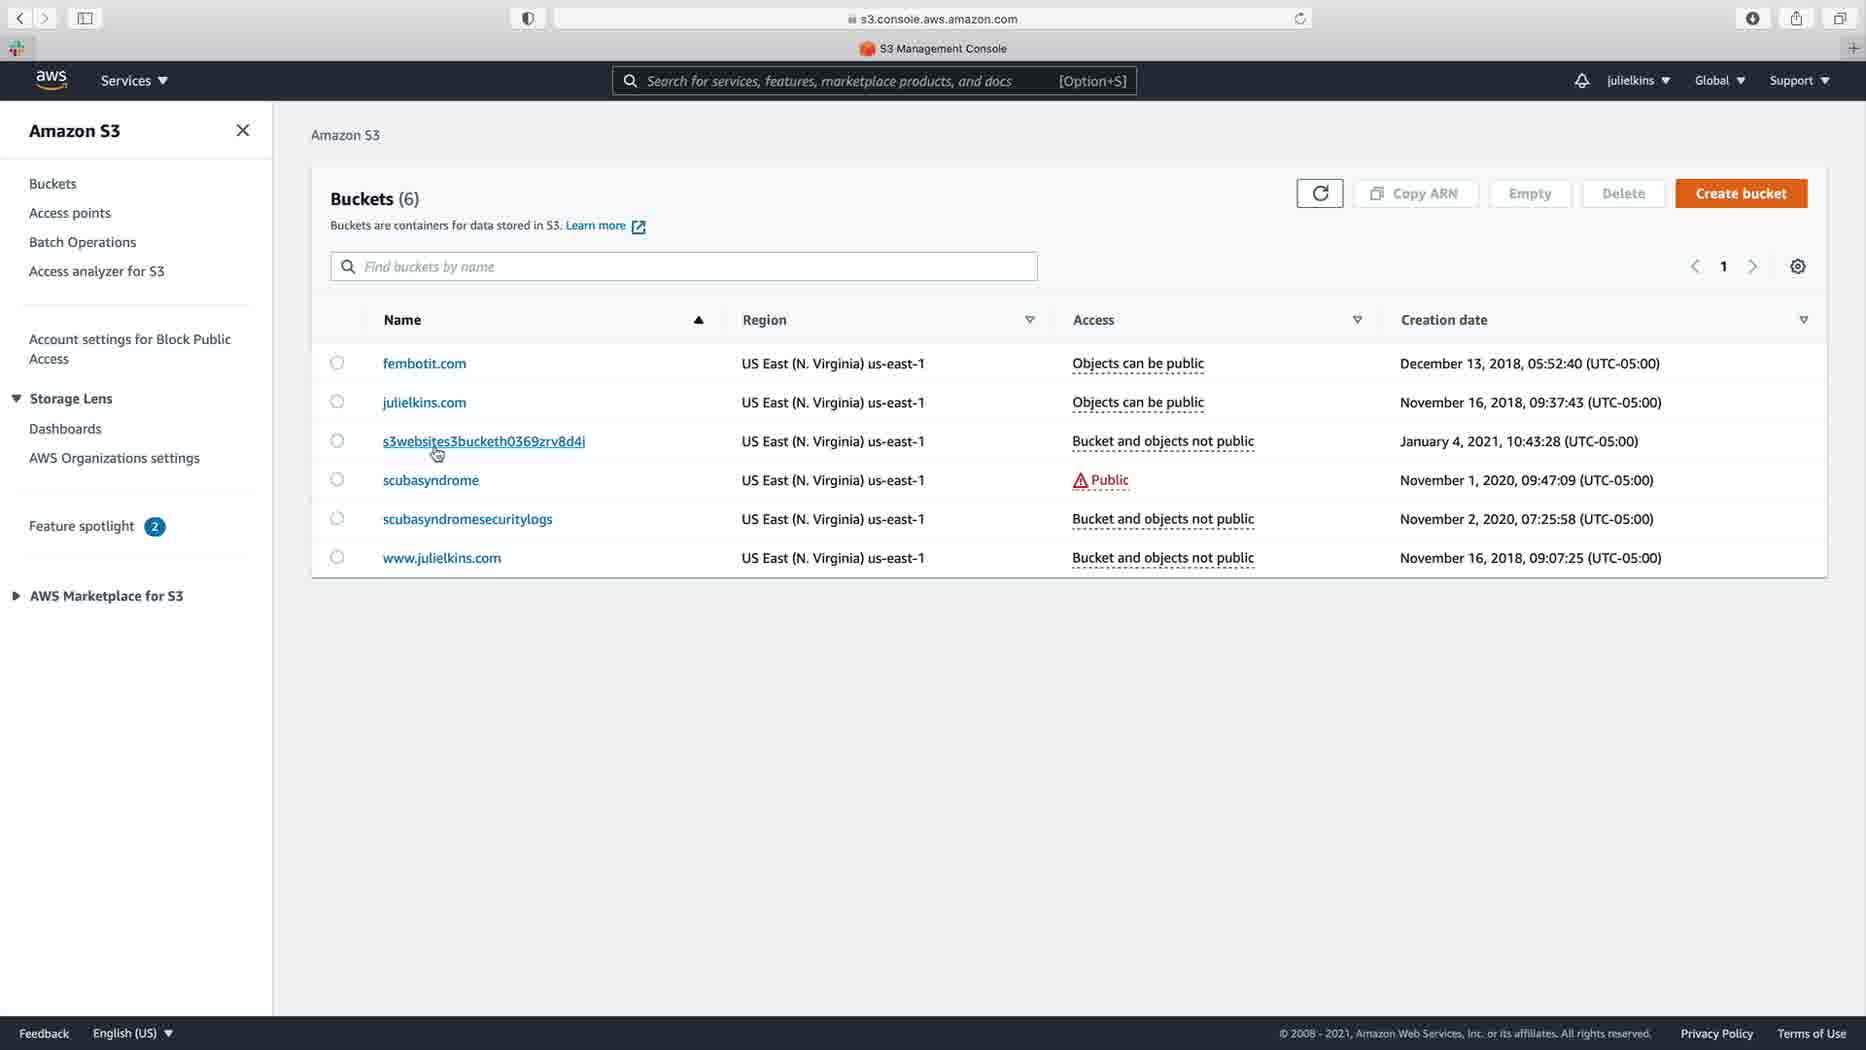
Task: Click the browser forward arrow
Action: click(45, 18)
